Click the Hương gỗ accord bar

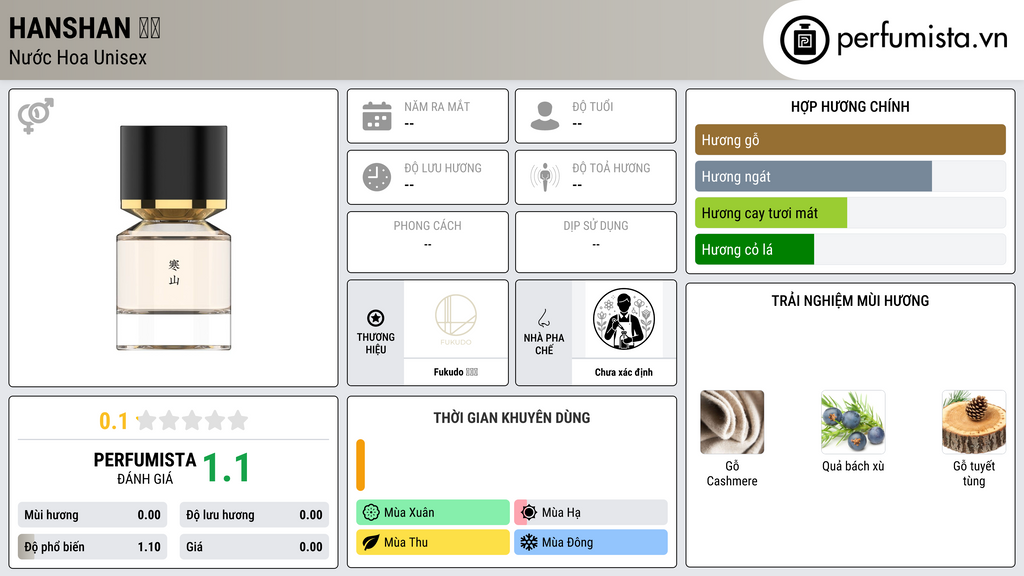click(x=850, y=140)
